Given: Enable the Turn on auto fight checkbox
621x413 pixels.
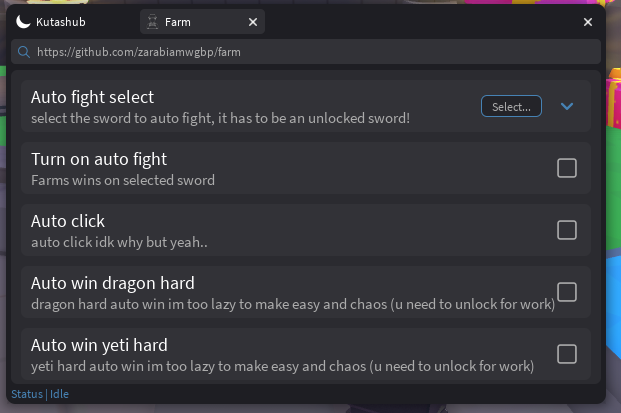Looking at the screenshot, I should 567,168.
